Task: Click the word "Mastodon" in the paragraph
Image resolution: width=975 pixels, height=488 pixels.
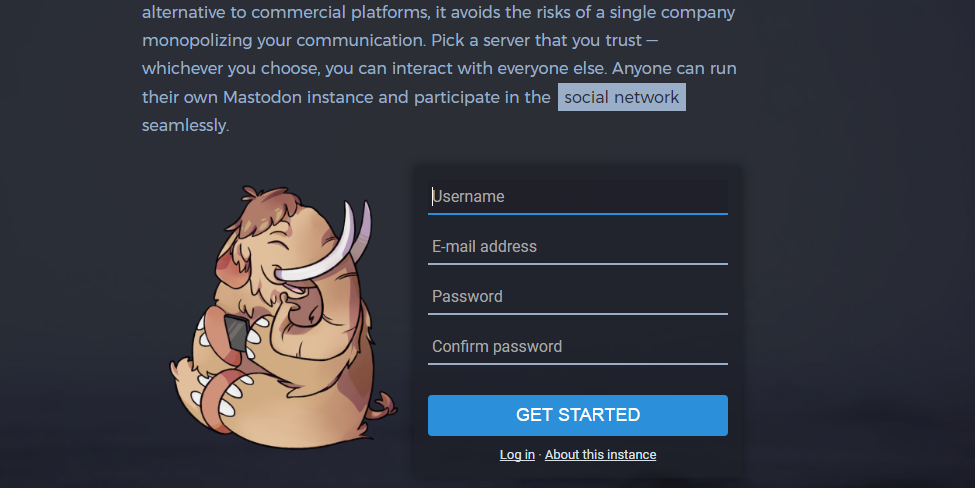Action: (x=262, y=98)
